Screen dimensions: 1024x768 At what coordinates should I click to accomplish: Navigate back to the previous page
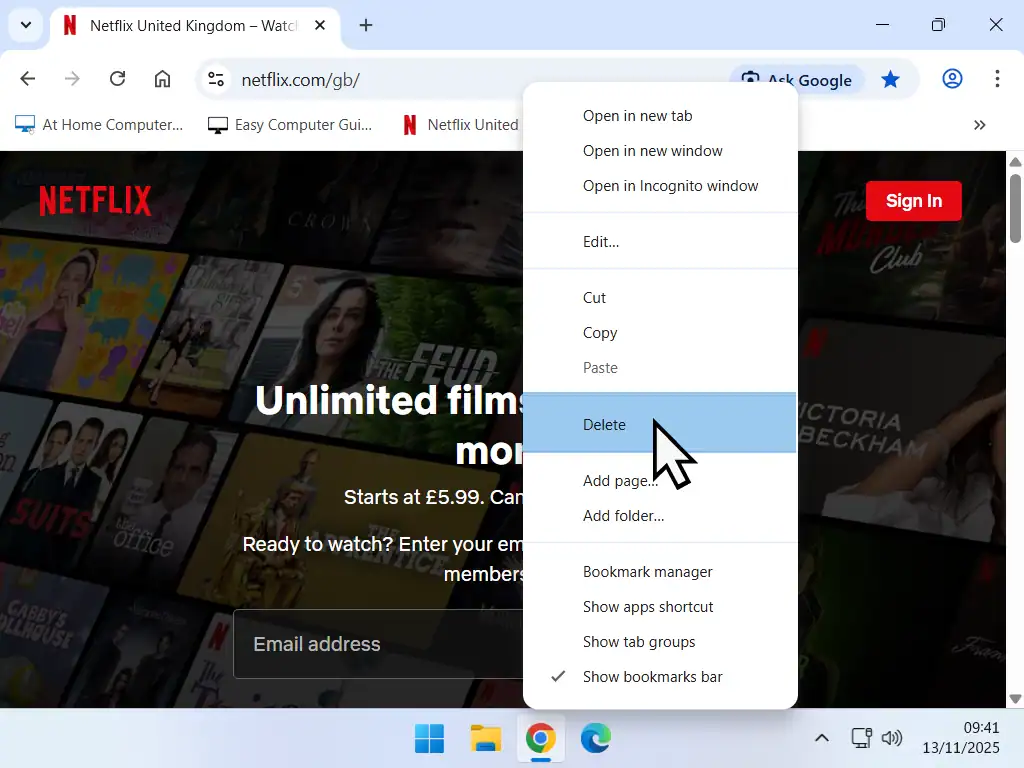27,78
